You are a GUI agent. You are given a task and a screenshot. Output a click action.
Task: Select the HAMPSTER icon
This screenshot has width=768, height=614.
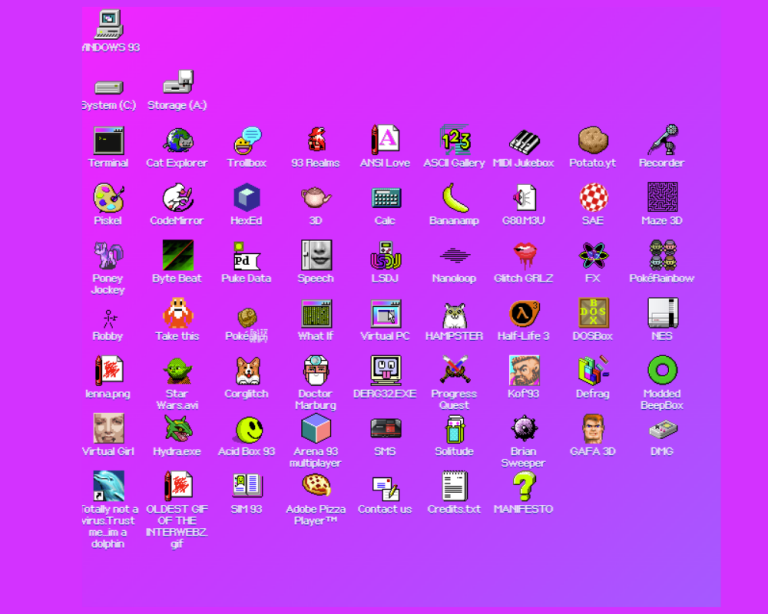point(455,315)
